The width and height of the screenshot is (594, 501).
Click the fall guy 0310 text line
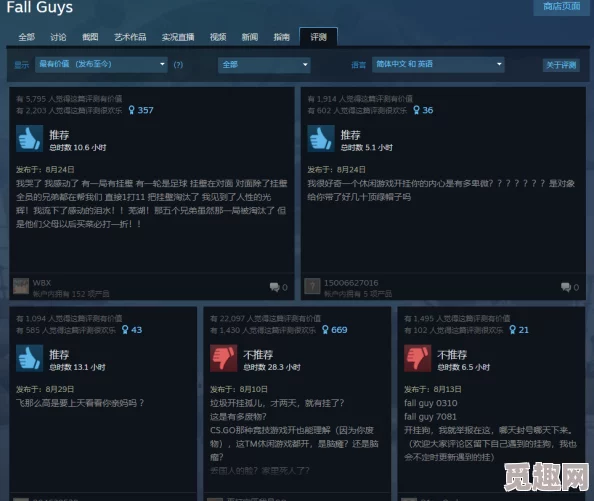(431, 403)
